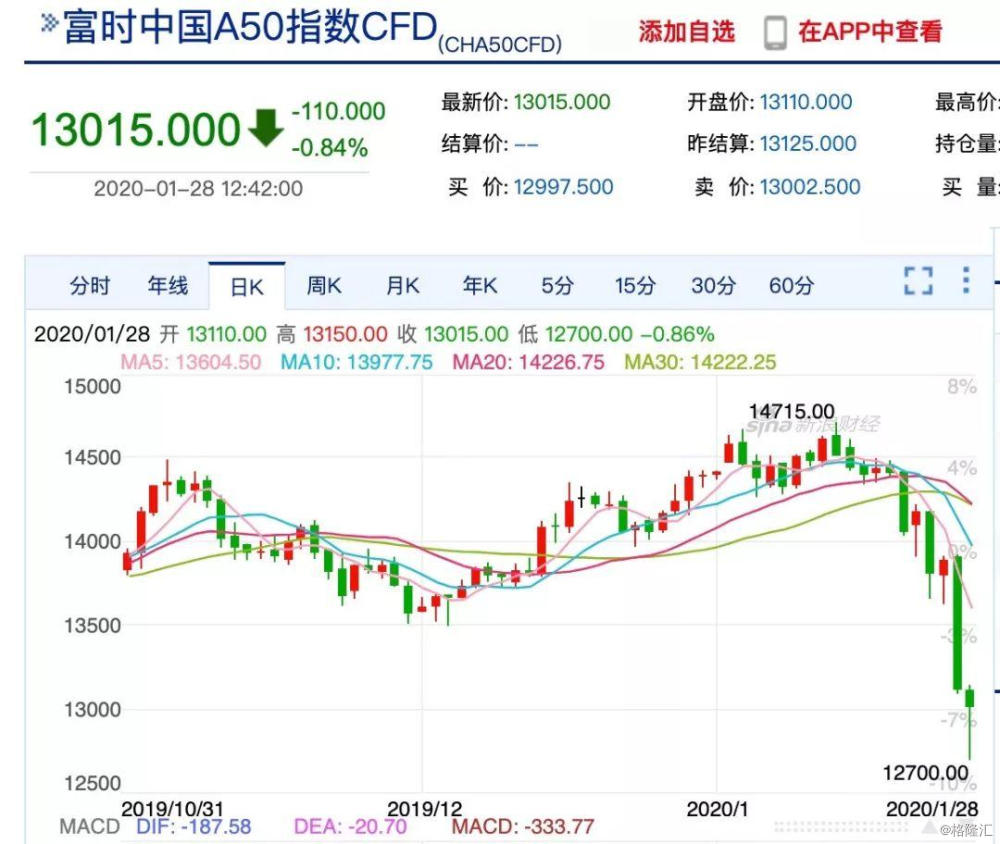The image size is (1000, 844).
Task: Select the 日K chart tab
Action: (x=247, y=286)
